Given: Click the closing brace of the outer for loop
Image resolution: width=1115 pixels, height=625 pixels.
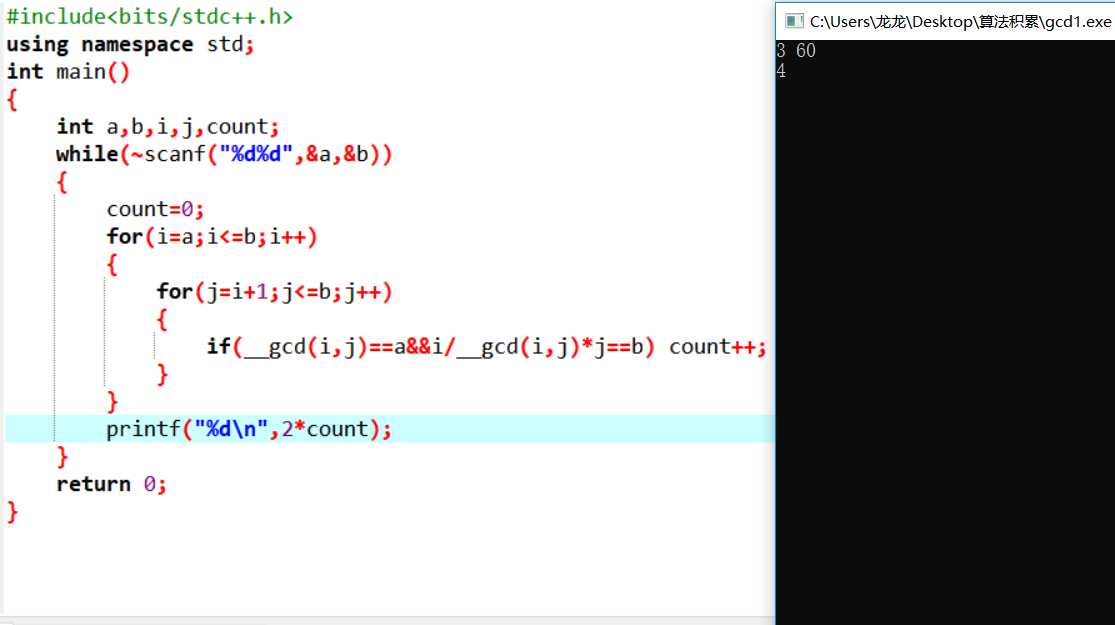Looking at the screenshot, I should point(112,402).
